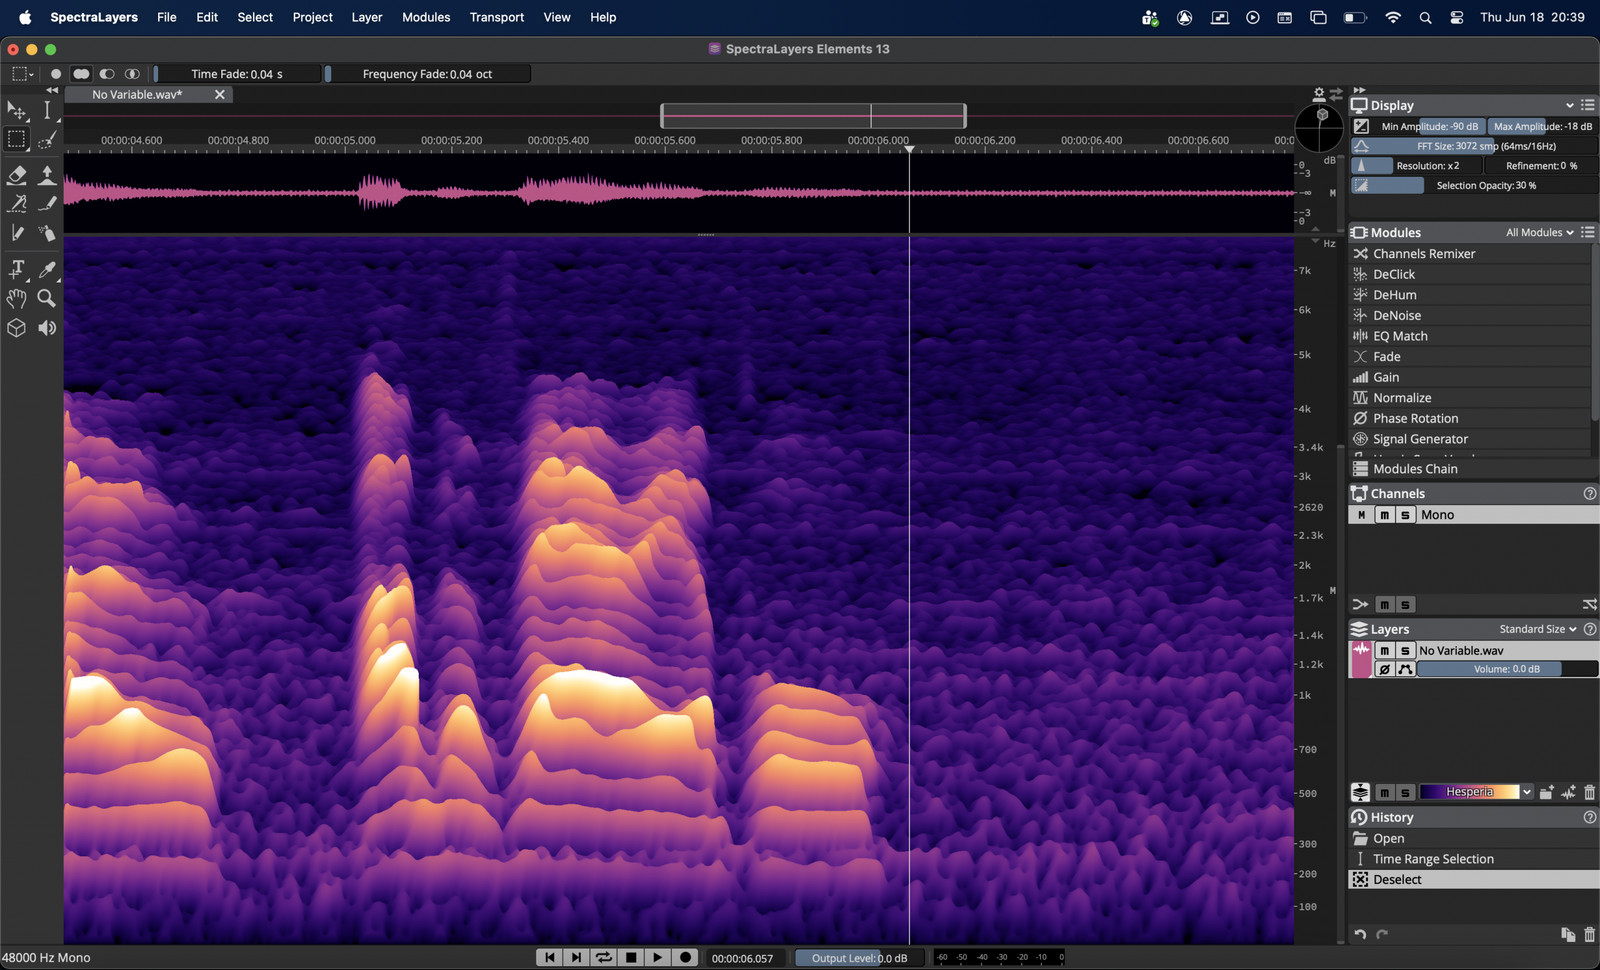The height and width of the screenshot is (970, 1600).
Task: Start recording with the record button
Action: tap(685, 957)
